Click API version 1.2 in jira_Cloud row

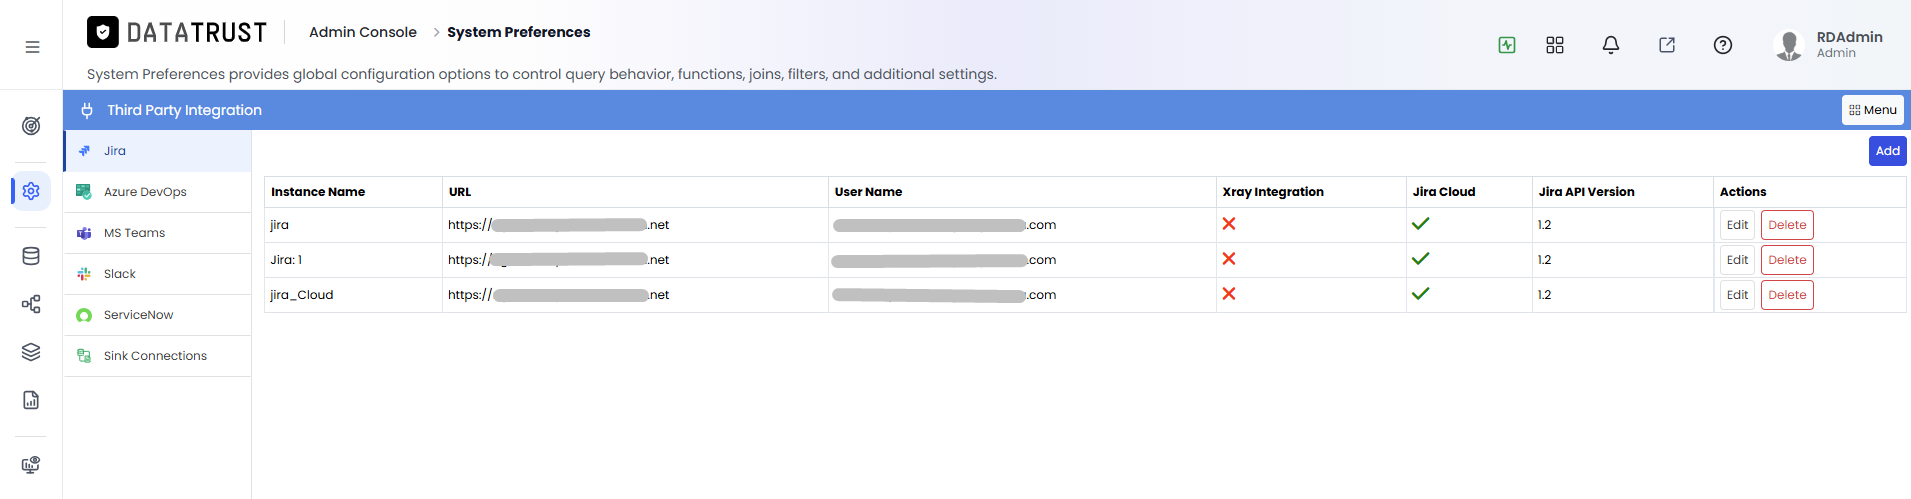[1544, 295]
